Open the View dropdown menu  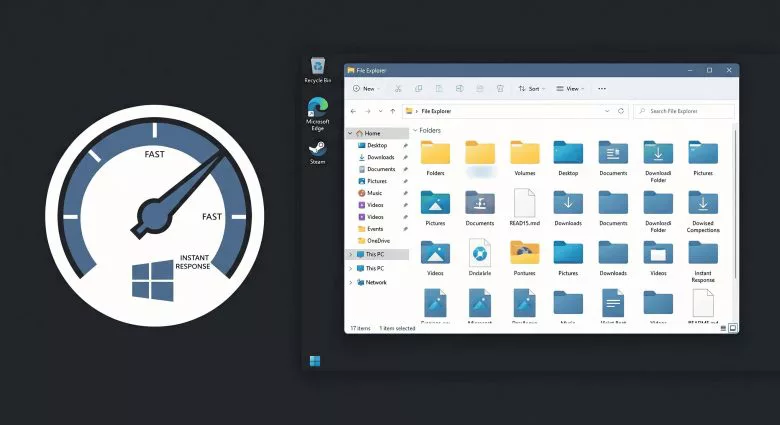(570, 89)
